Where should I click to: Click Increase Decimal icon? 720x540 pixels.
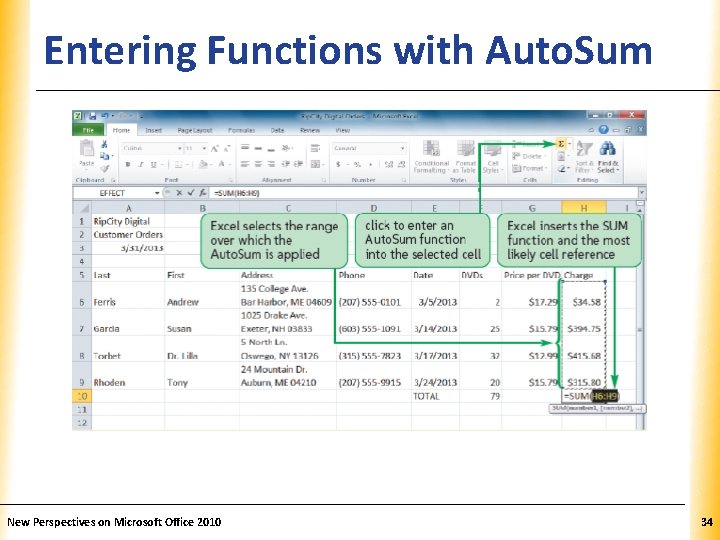click(388, 164)
